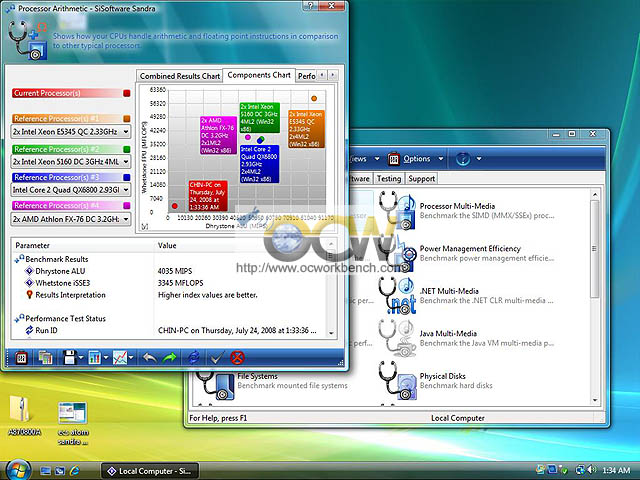Image resolution: width=640 pixels, height=480 pixels.
Task: Click the Options menu label
Action: [x=417, y=159]
